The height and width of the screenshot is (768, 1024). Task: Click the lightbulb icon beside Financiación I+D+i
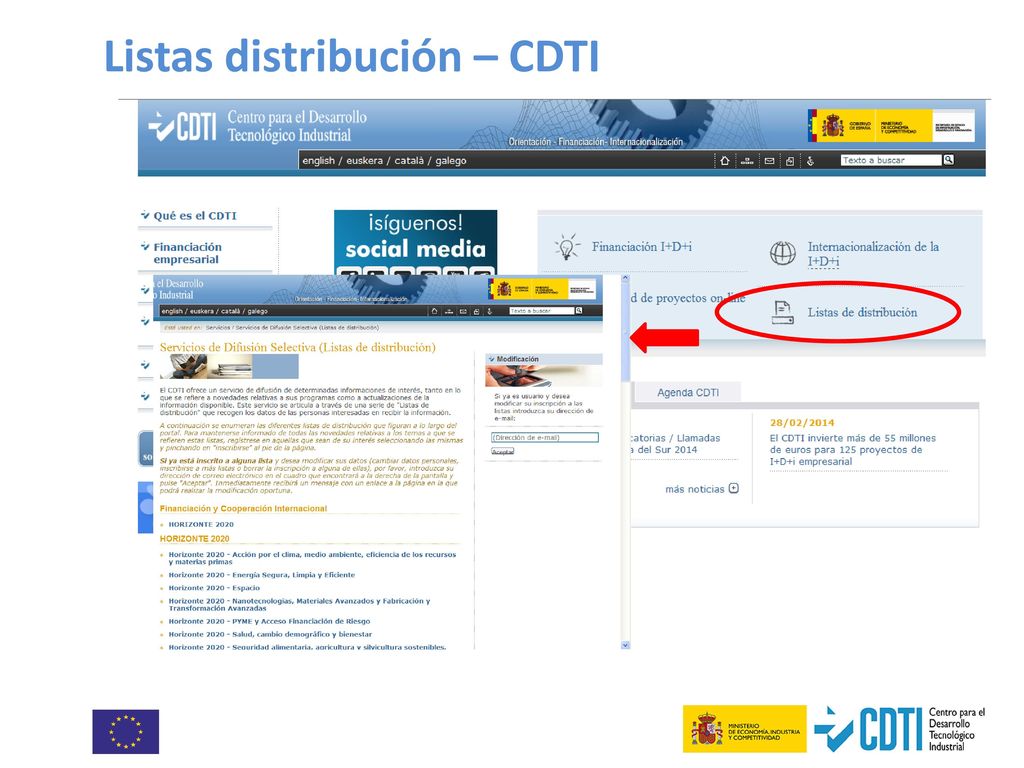coord(567,248)
